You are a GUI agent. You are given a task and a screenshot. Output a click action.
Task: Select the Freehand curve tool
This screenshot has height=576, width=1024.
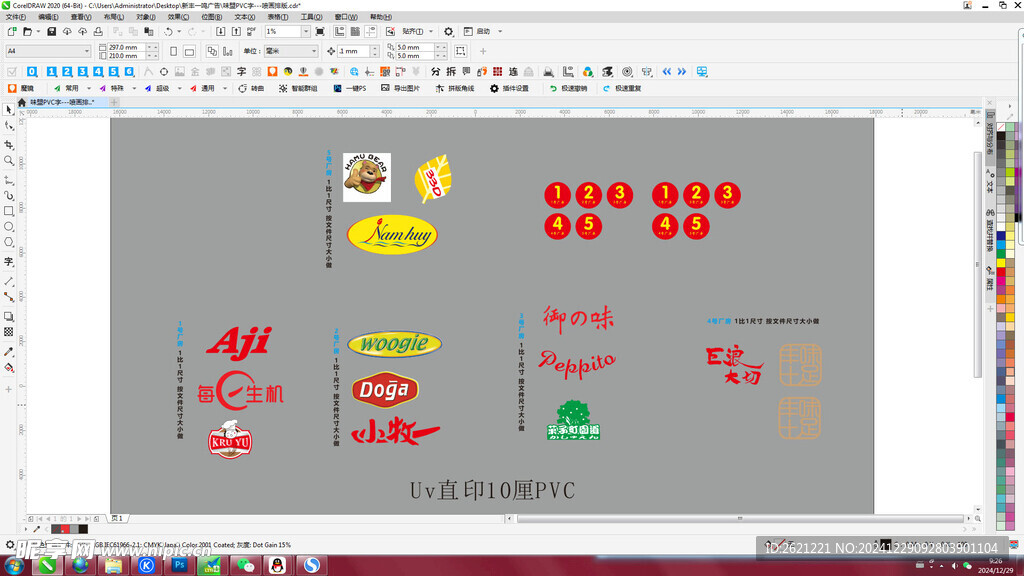(x=8, y=179)
